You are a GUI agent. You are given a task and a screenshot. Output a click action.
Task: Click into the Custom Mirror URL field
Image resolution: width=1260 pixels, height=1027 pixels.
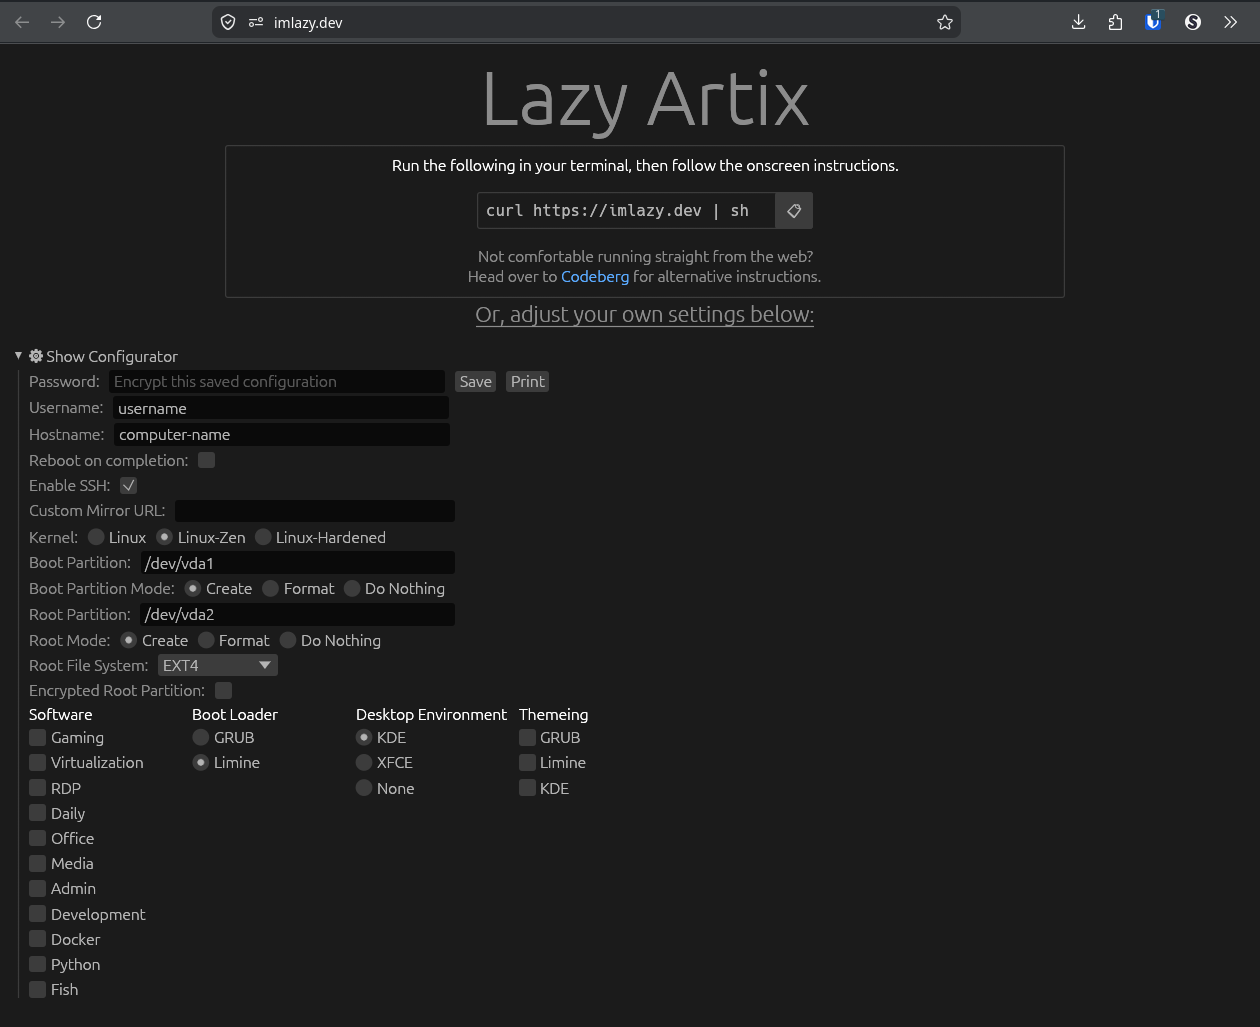314,511
